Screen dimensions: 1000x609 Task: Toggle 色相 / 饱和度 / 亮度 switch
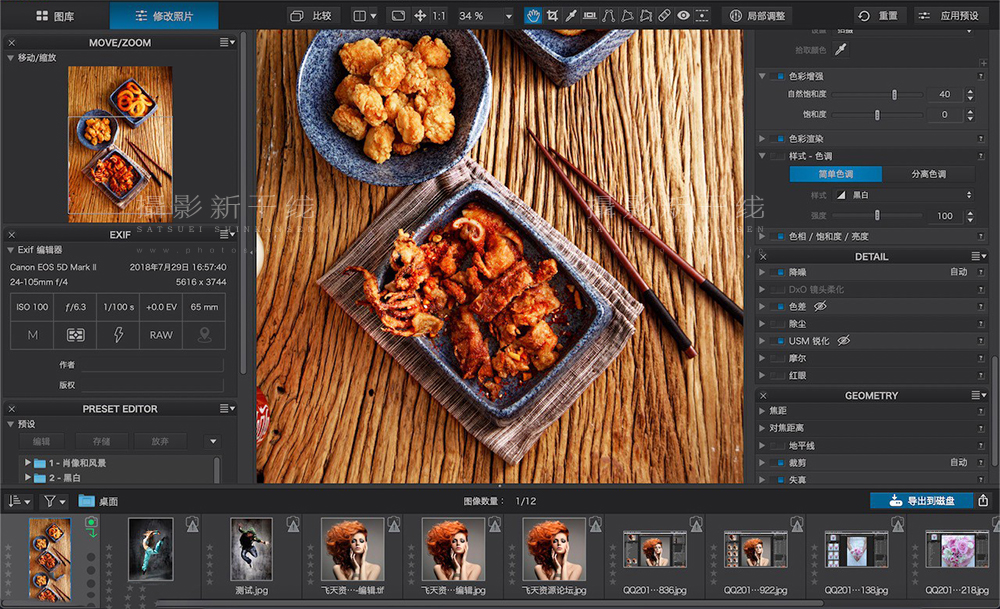tap(778, 237)
